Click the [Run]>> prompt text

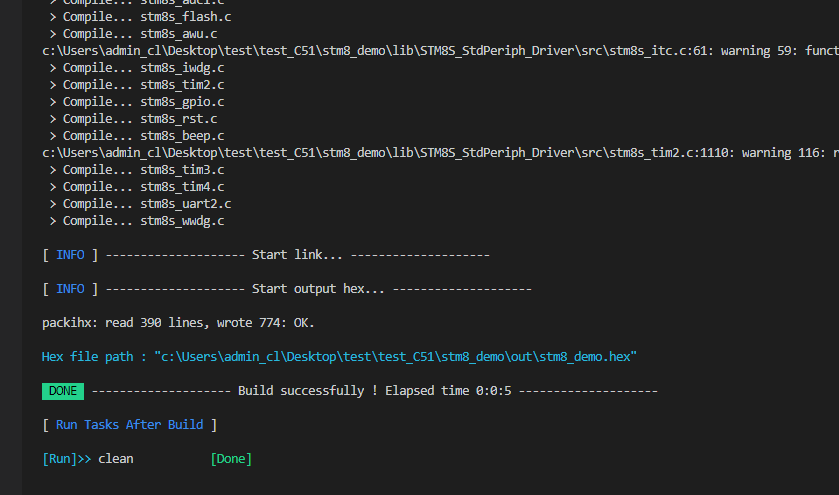[67, 459]
